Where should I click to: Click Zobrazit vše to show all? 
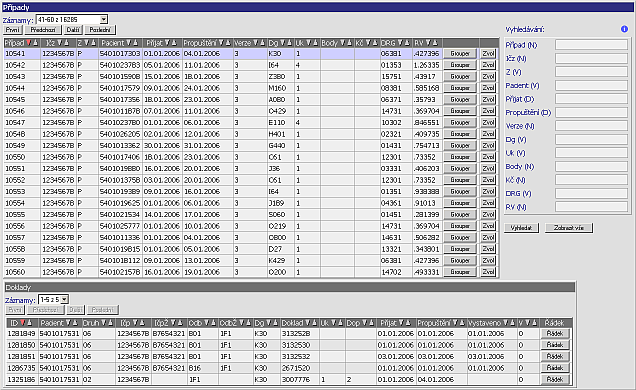click(x=569, y=228)
